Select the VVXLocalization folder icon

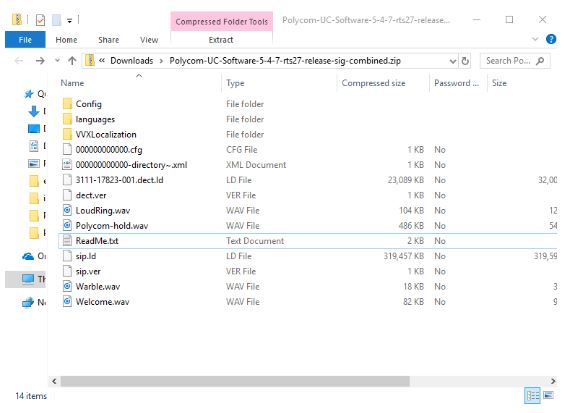(x=67, y=134)
